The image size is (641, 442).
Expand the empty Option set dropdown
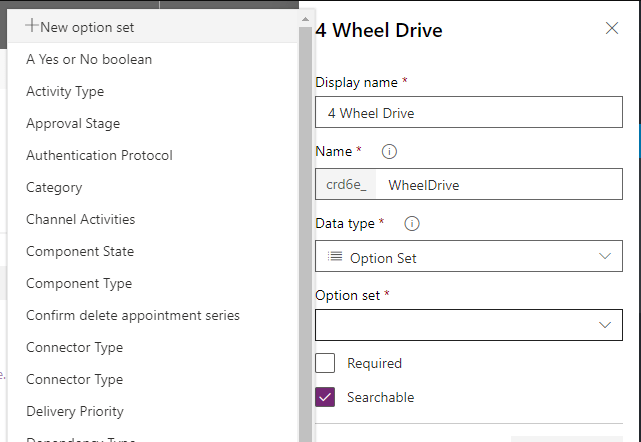click(469, 325)
